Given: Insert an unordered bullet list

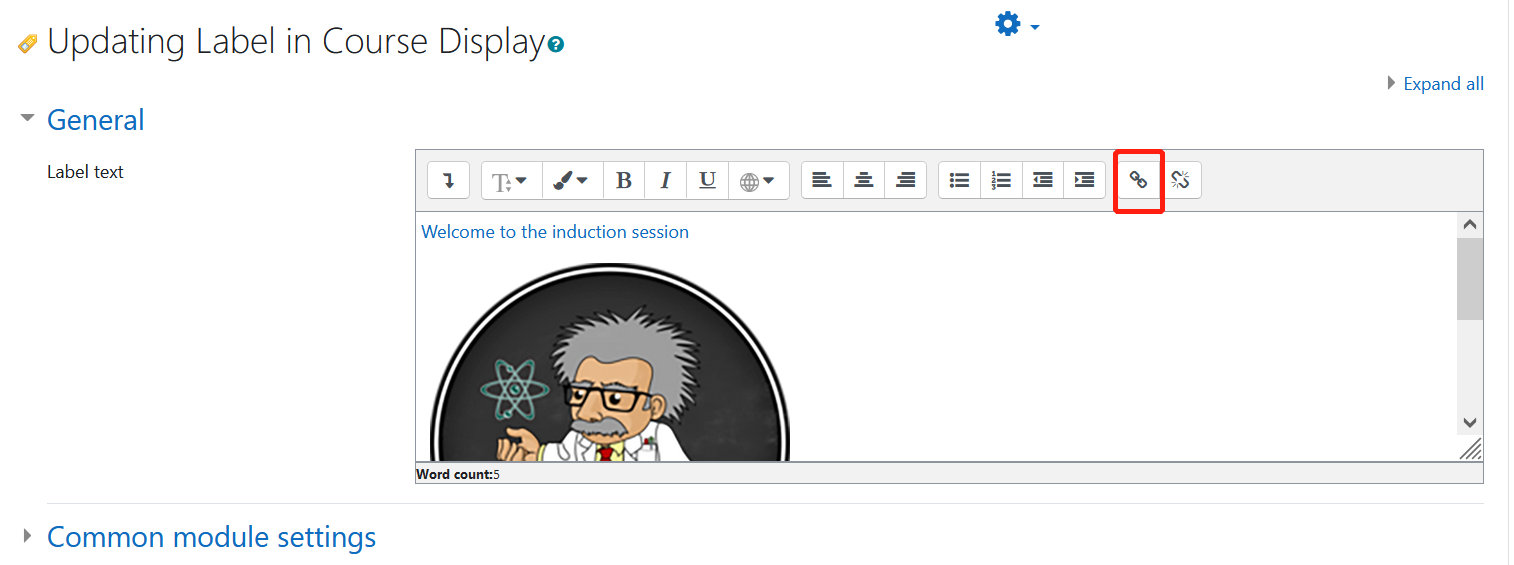Looking at the screenshot, I should click(960, 181).
